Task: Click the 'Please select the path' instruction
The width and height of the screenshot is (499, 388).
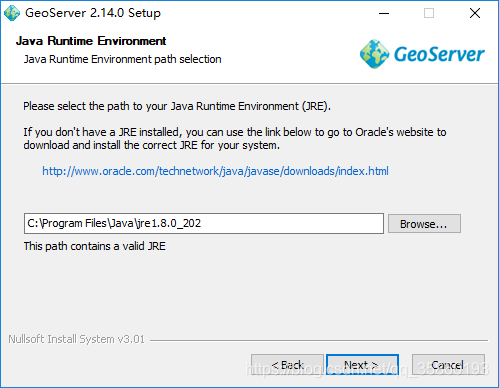Action: pos(177,106)
